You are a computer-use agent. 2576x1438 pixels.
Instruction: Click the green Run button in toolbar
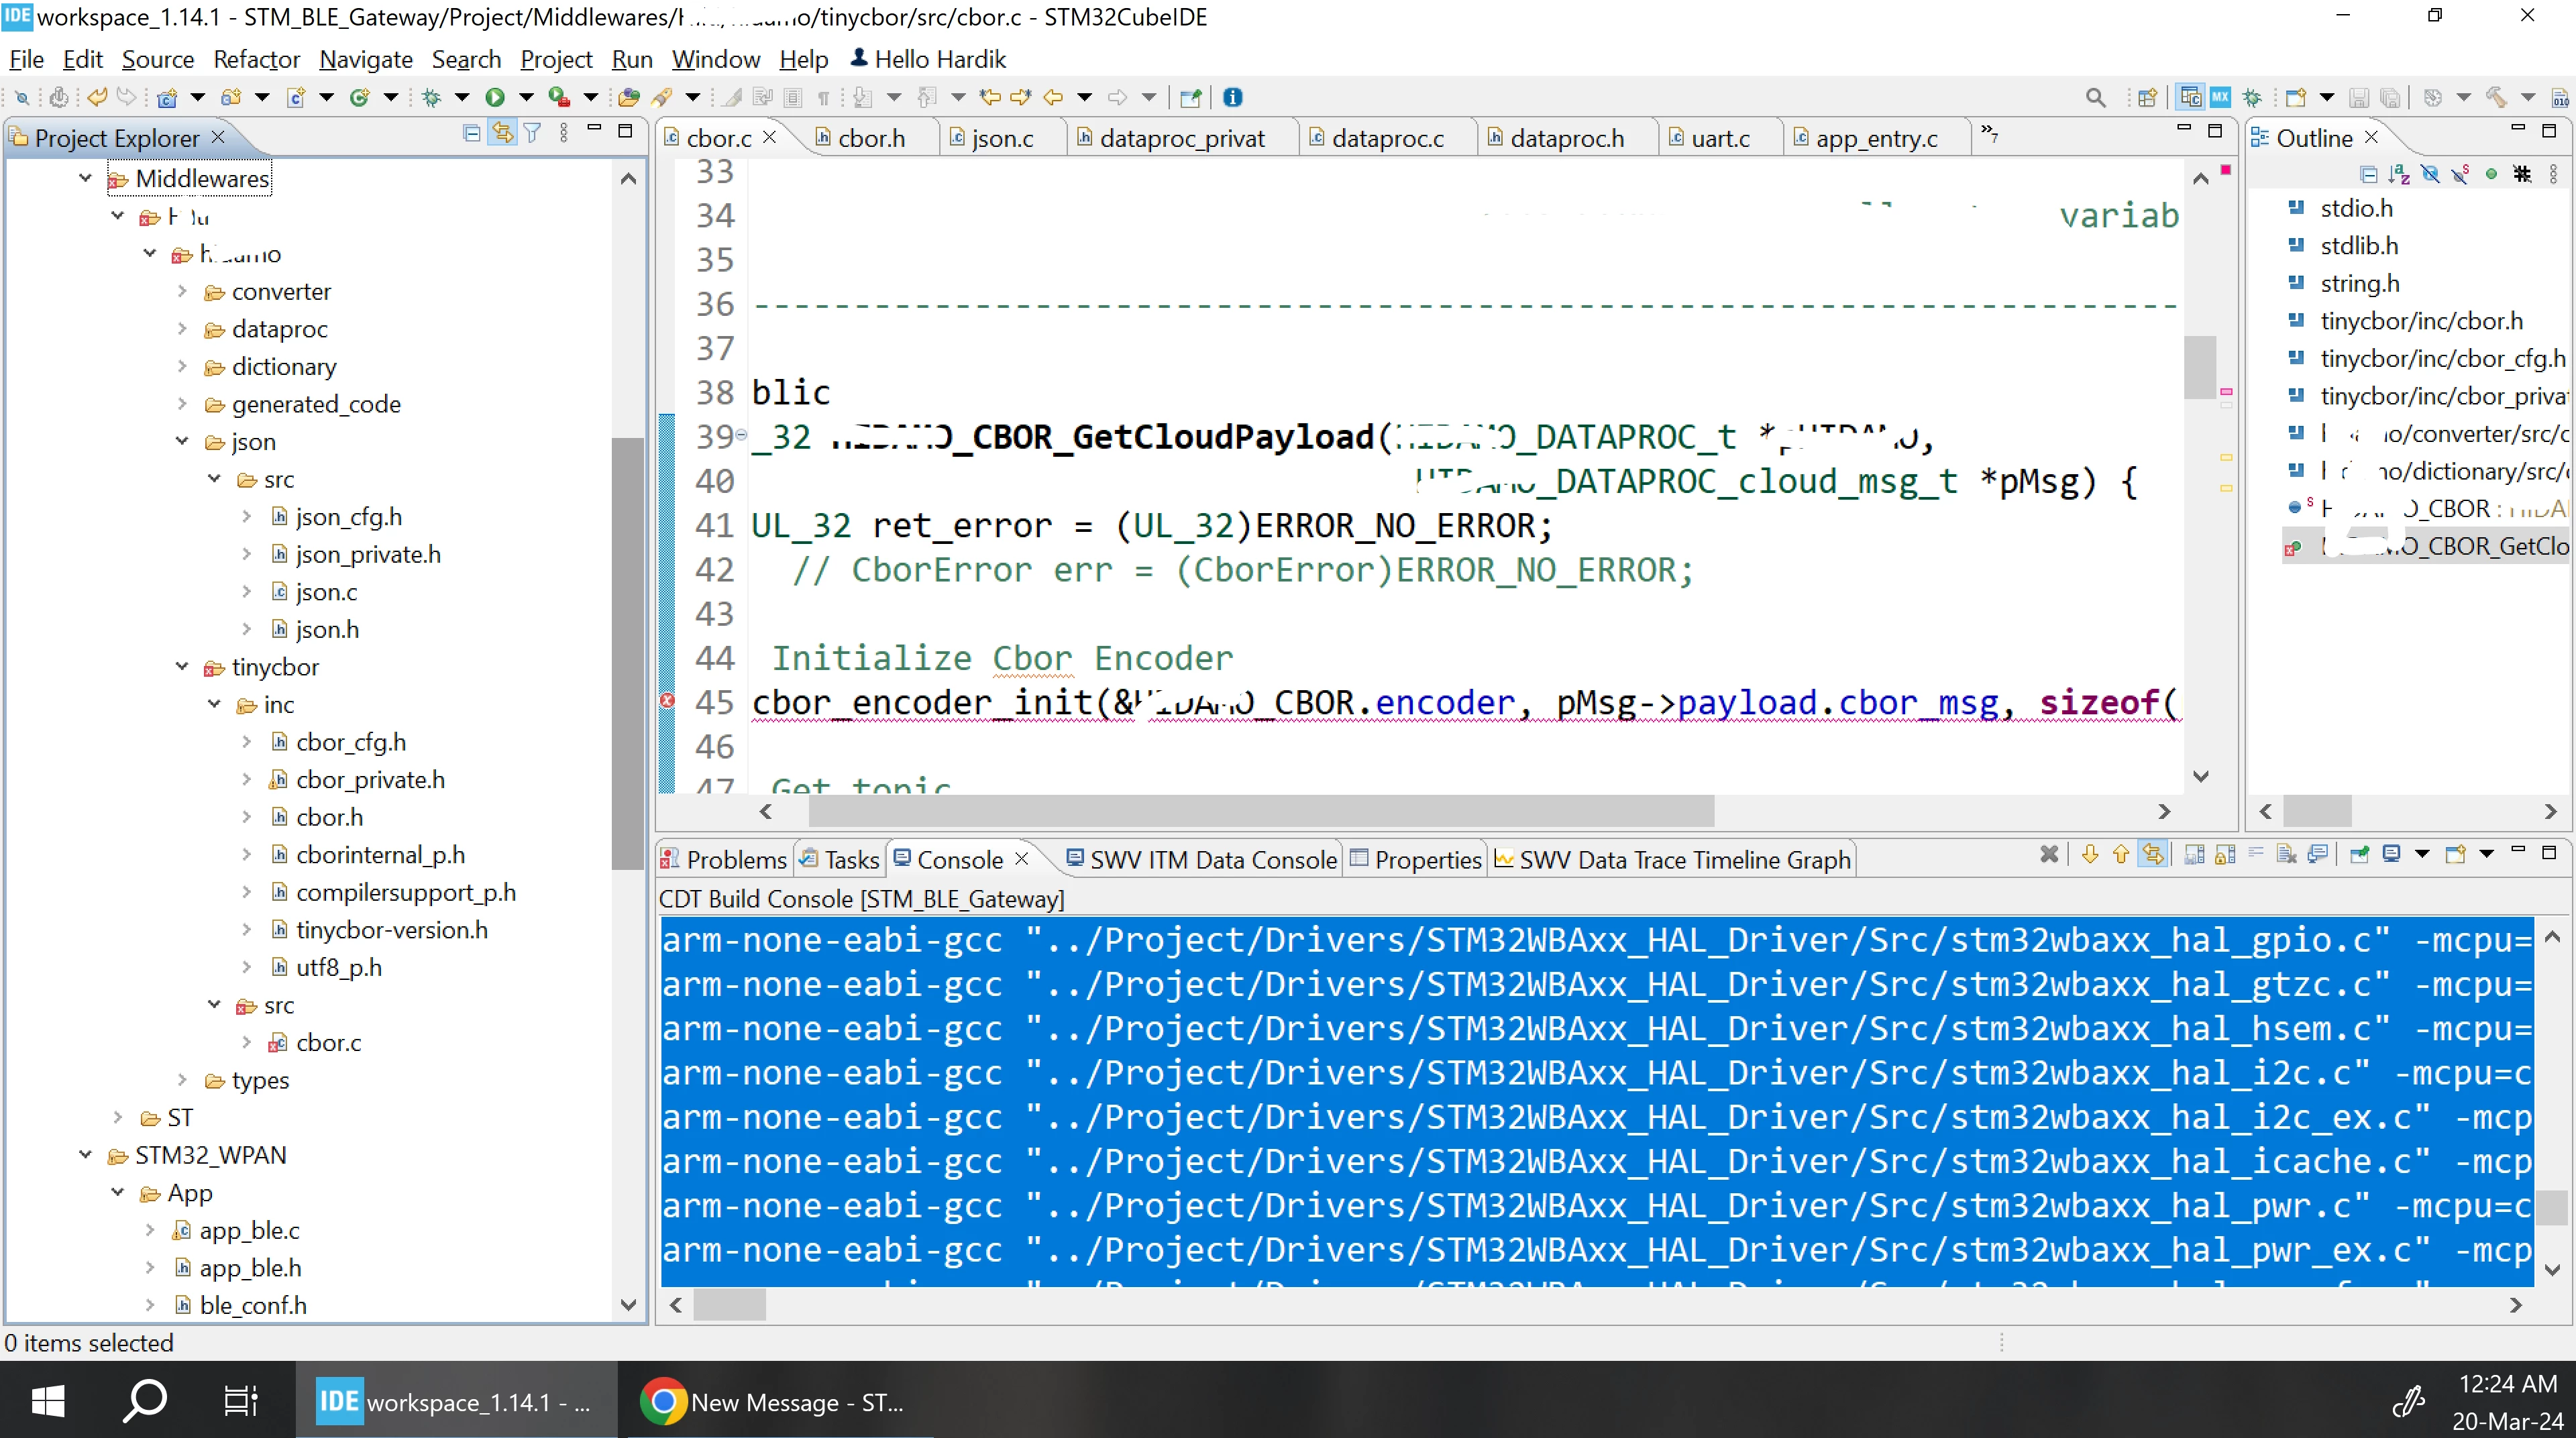click(495, 97)
